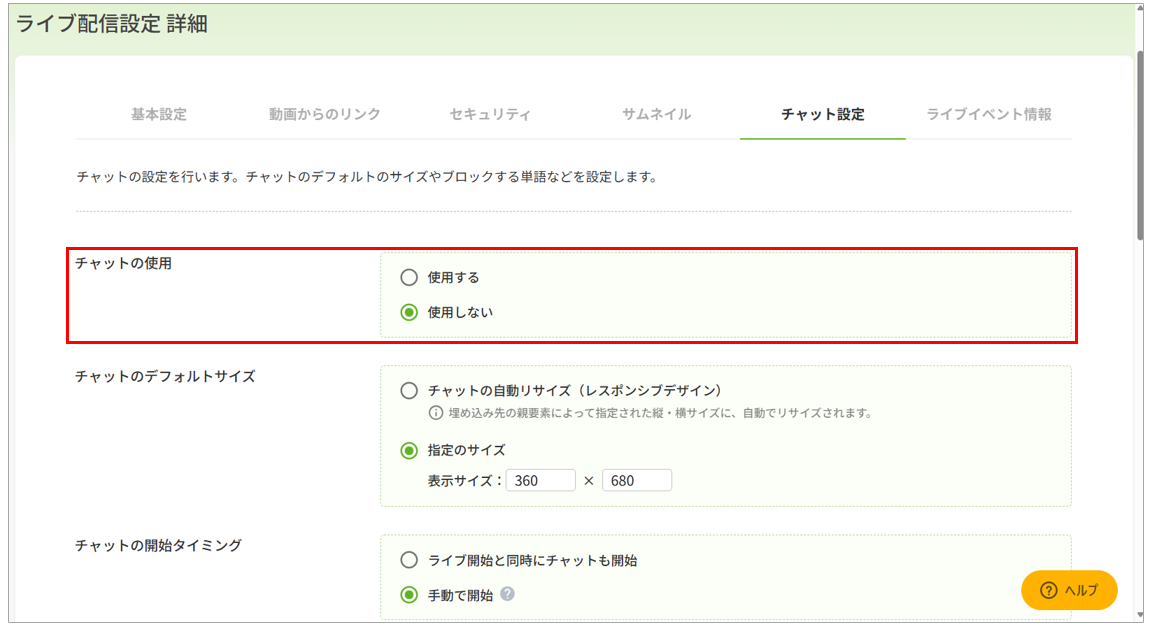Go to the セキュリティ tab
Image resolution: width=1154 pixels, height=628 pixels.
pos(490,114)
